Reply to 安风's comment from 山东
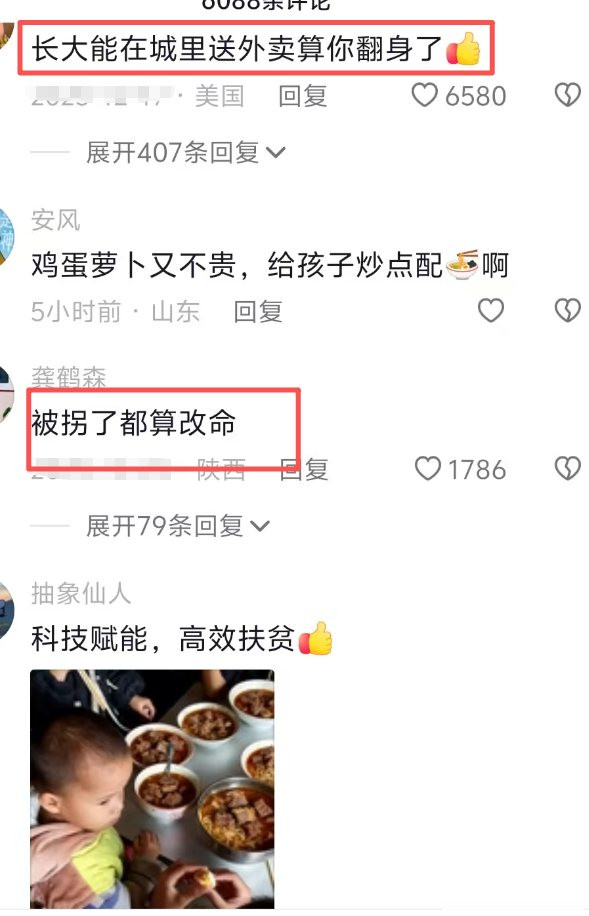Viewport: 589px width, 916px height. (x=258, y=311)
